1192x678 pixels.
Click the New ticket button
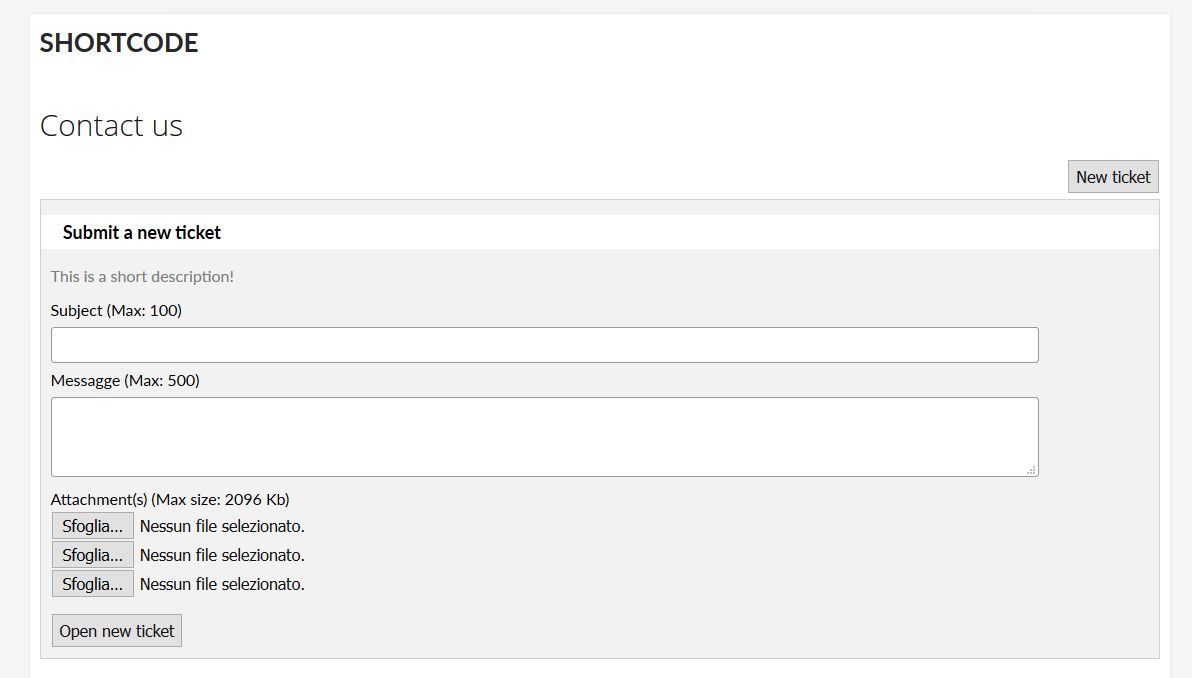[1113, 177]
